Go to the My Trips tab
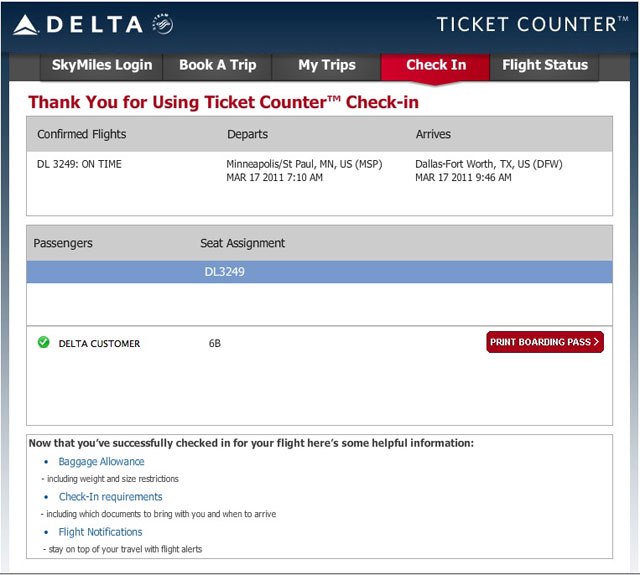 tap(327, 65)
